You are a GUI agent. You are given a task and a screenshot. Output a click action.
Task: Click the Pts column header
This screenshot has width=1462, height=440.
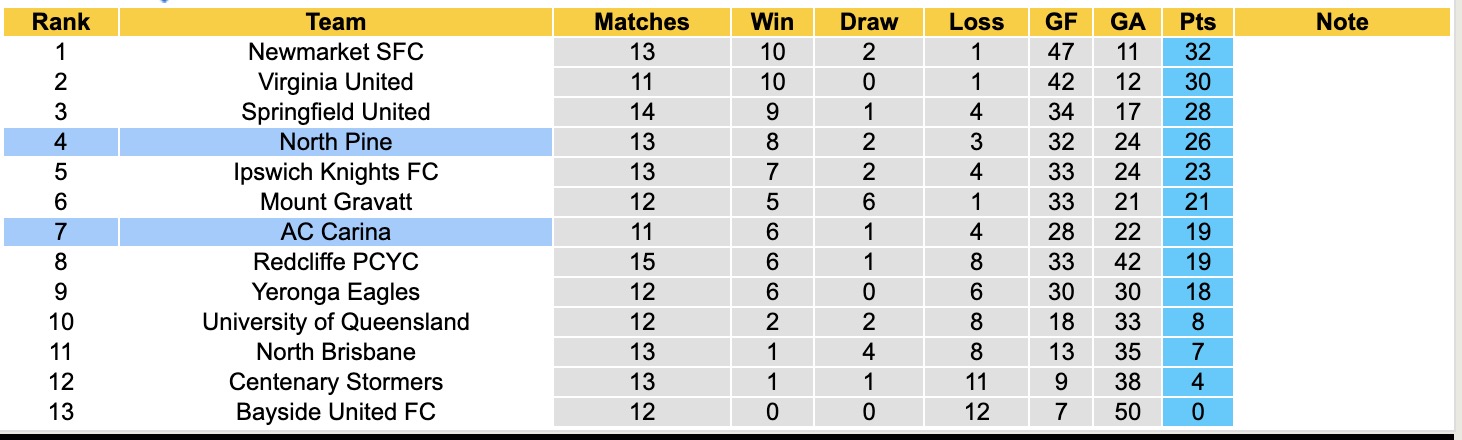pyautogui.click(x=1197, y=22)
